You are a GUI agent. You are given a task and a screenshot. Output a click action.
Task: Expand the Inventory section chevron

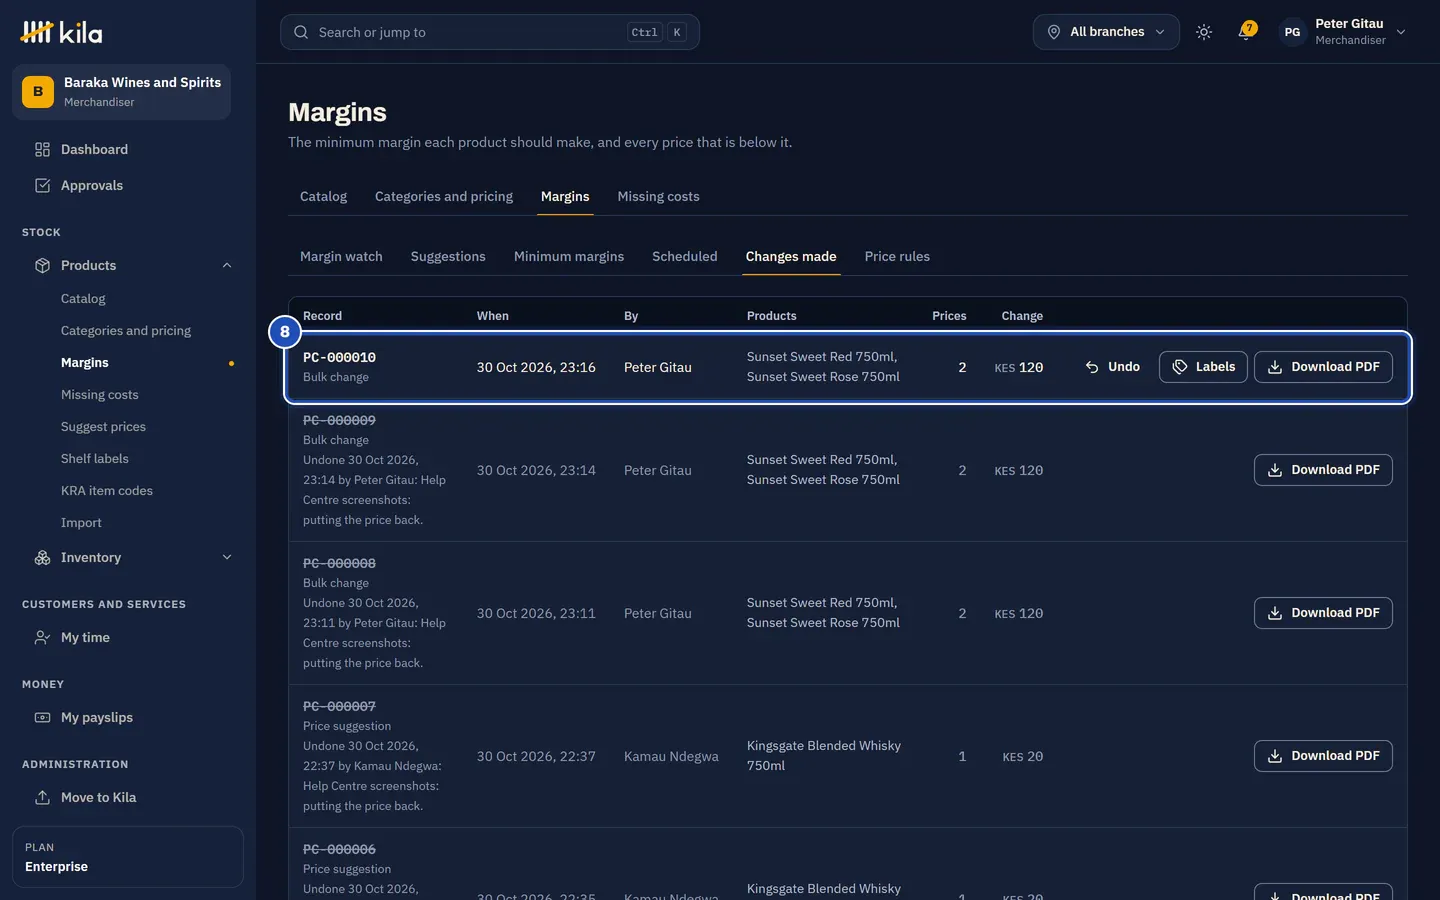point(227,558)
